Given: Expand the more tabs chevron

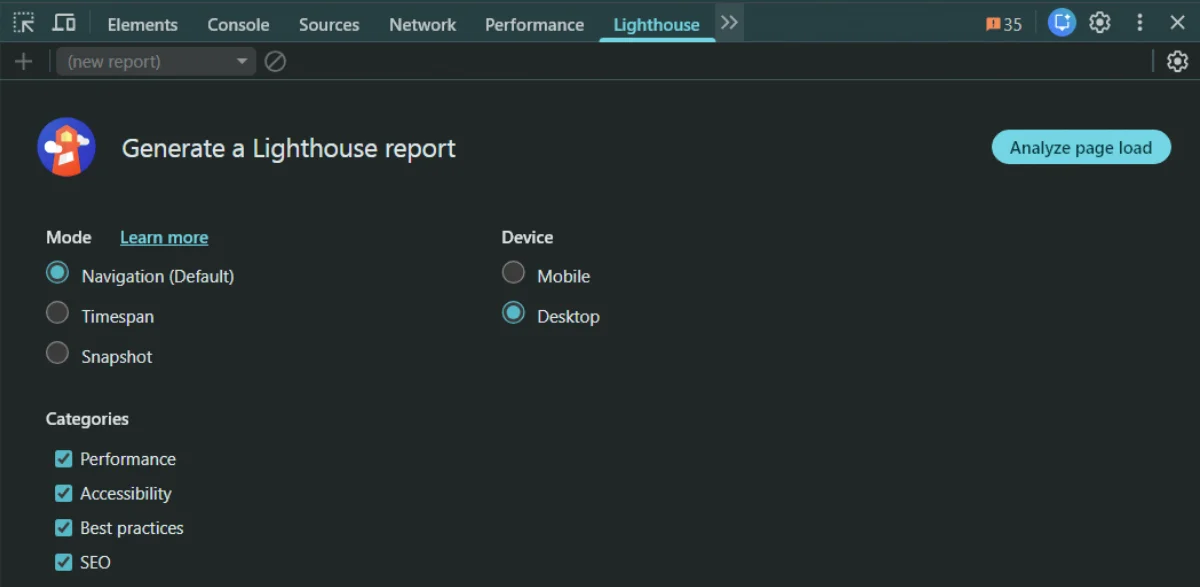Looking at the screenshot, I should (729, 23).
